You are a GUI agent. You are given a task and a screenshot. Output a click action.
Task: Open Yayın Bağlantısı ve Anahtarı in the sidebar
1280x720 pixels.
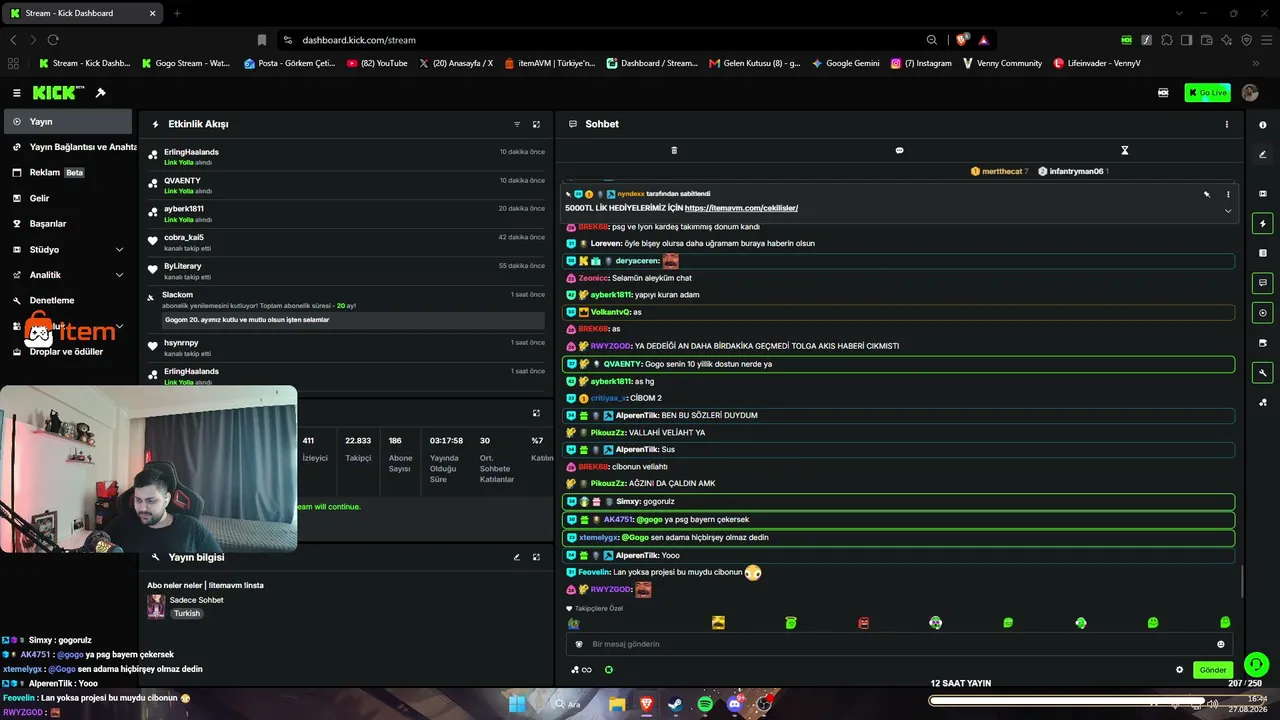tap(70, 147)
